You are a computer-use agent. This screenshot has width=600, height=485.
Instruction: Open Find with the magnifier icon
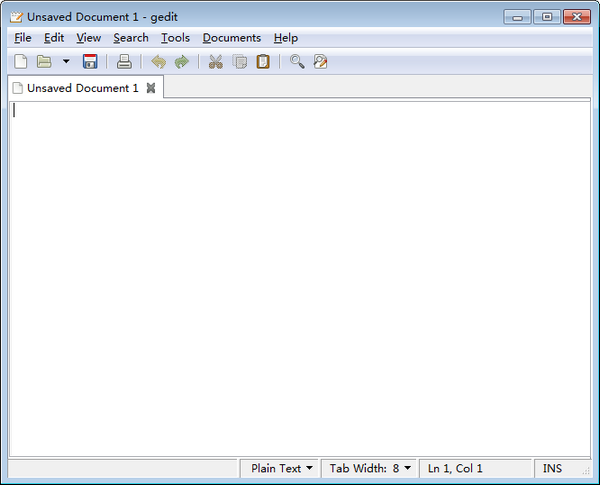(x=297, y=62)
